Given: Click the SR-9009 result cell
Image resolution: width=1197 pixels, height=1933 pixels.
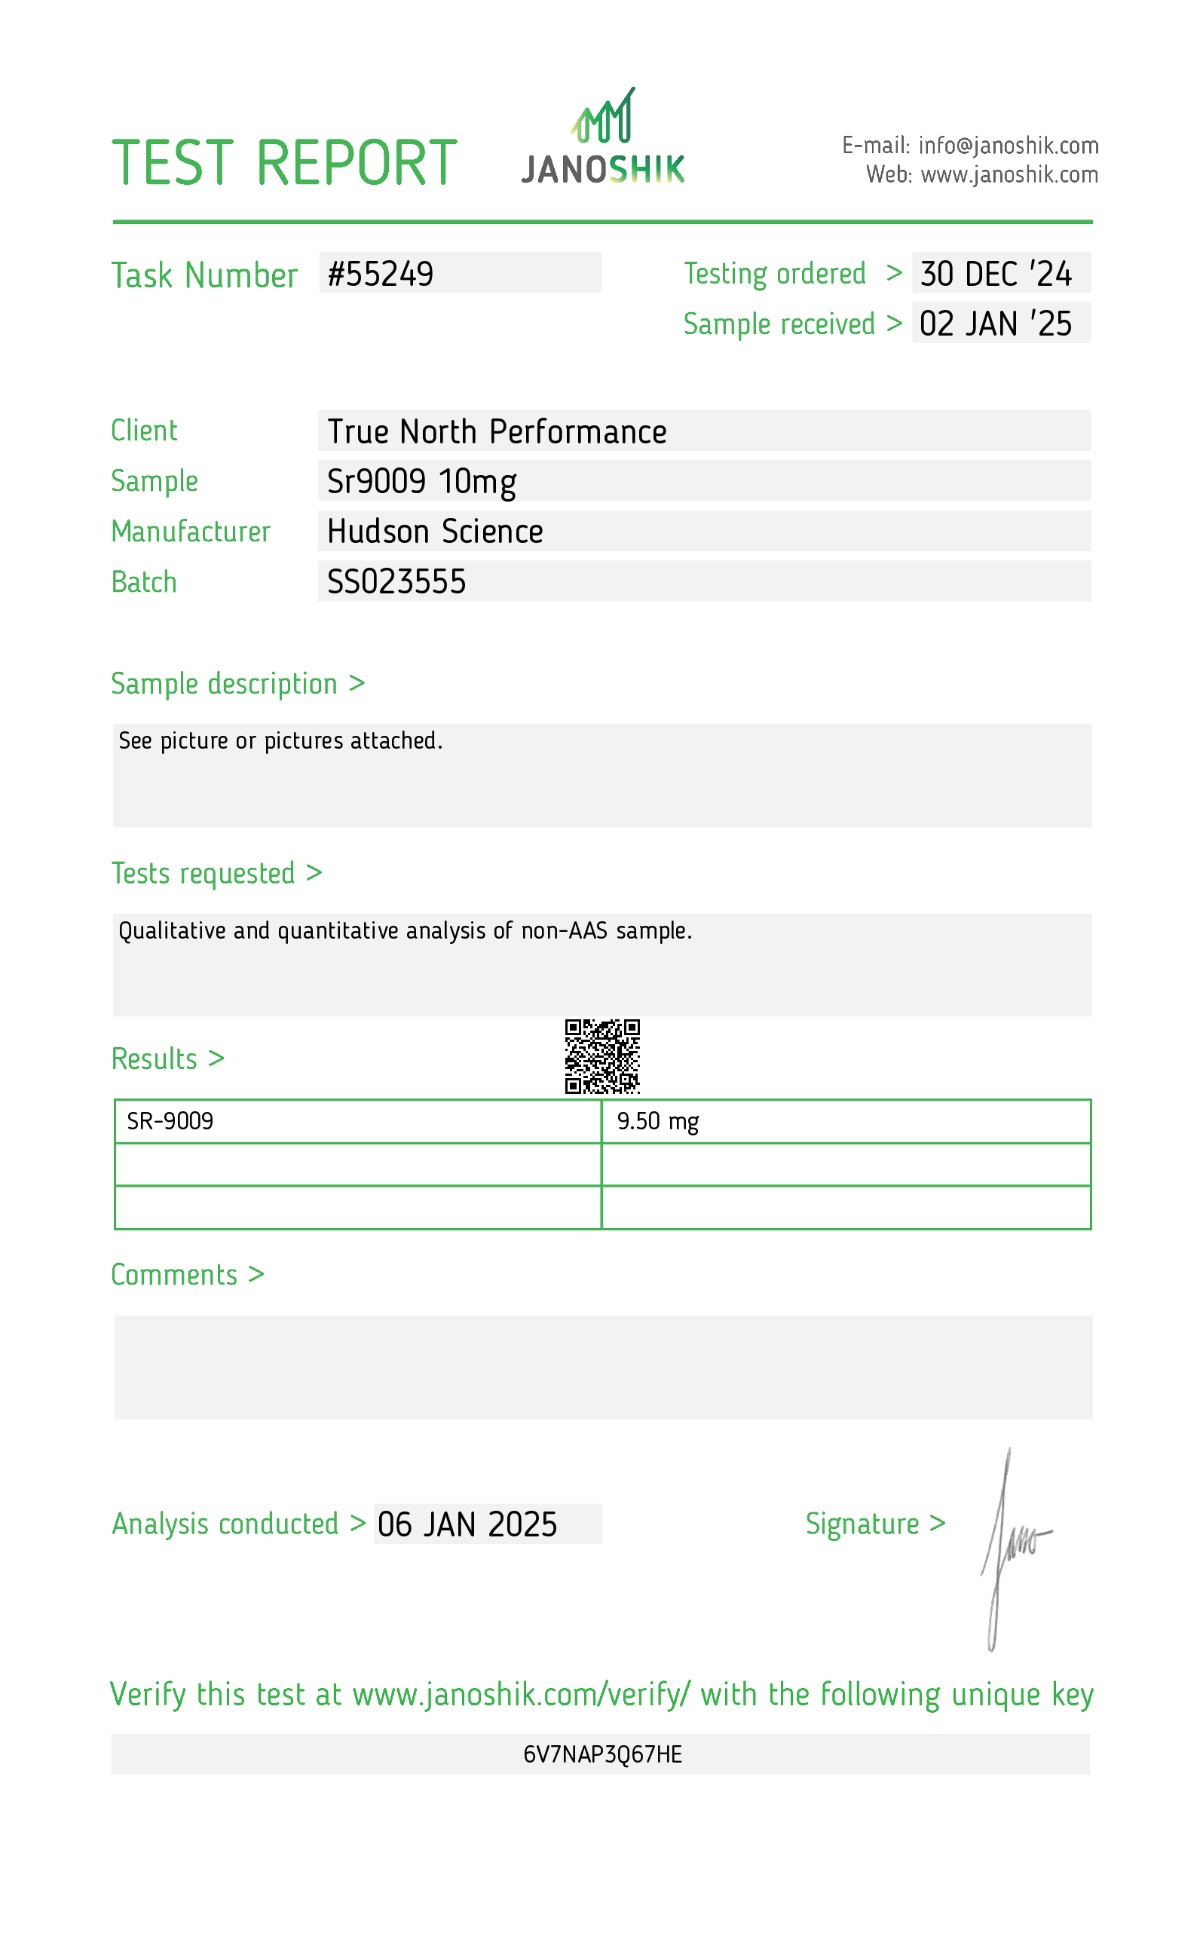Looking at the screenshot, I should pos(358,1121).
